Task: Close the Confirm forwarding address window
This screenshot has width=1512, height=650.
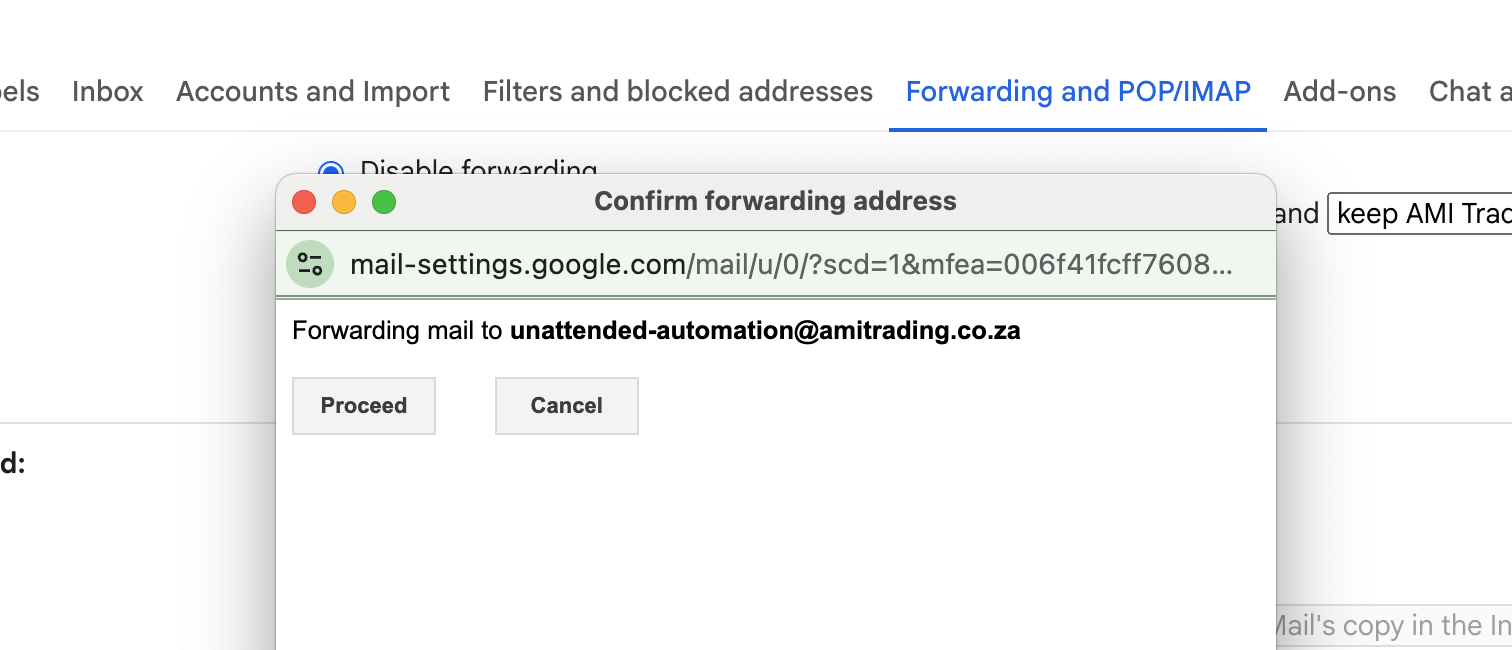Action: tap(304, 202)
